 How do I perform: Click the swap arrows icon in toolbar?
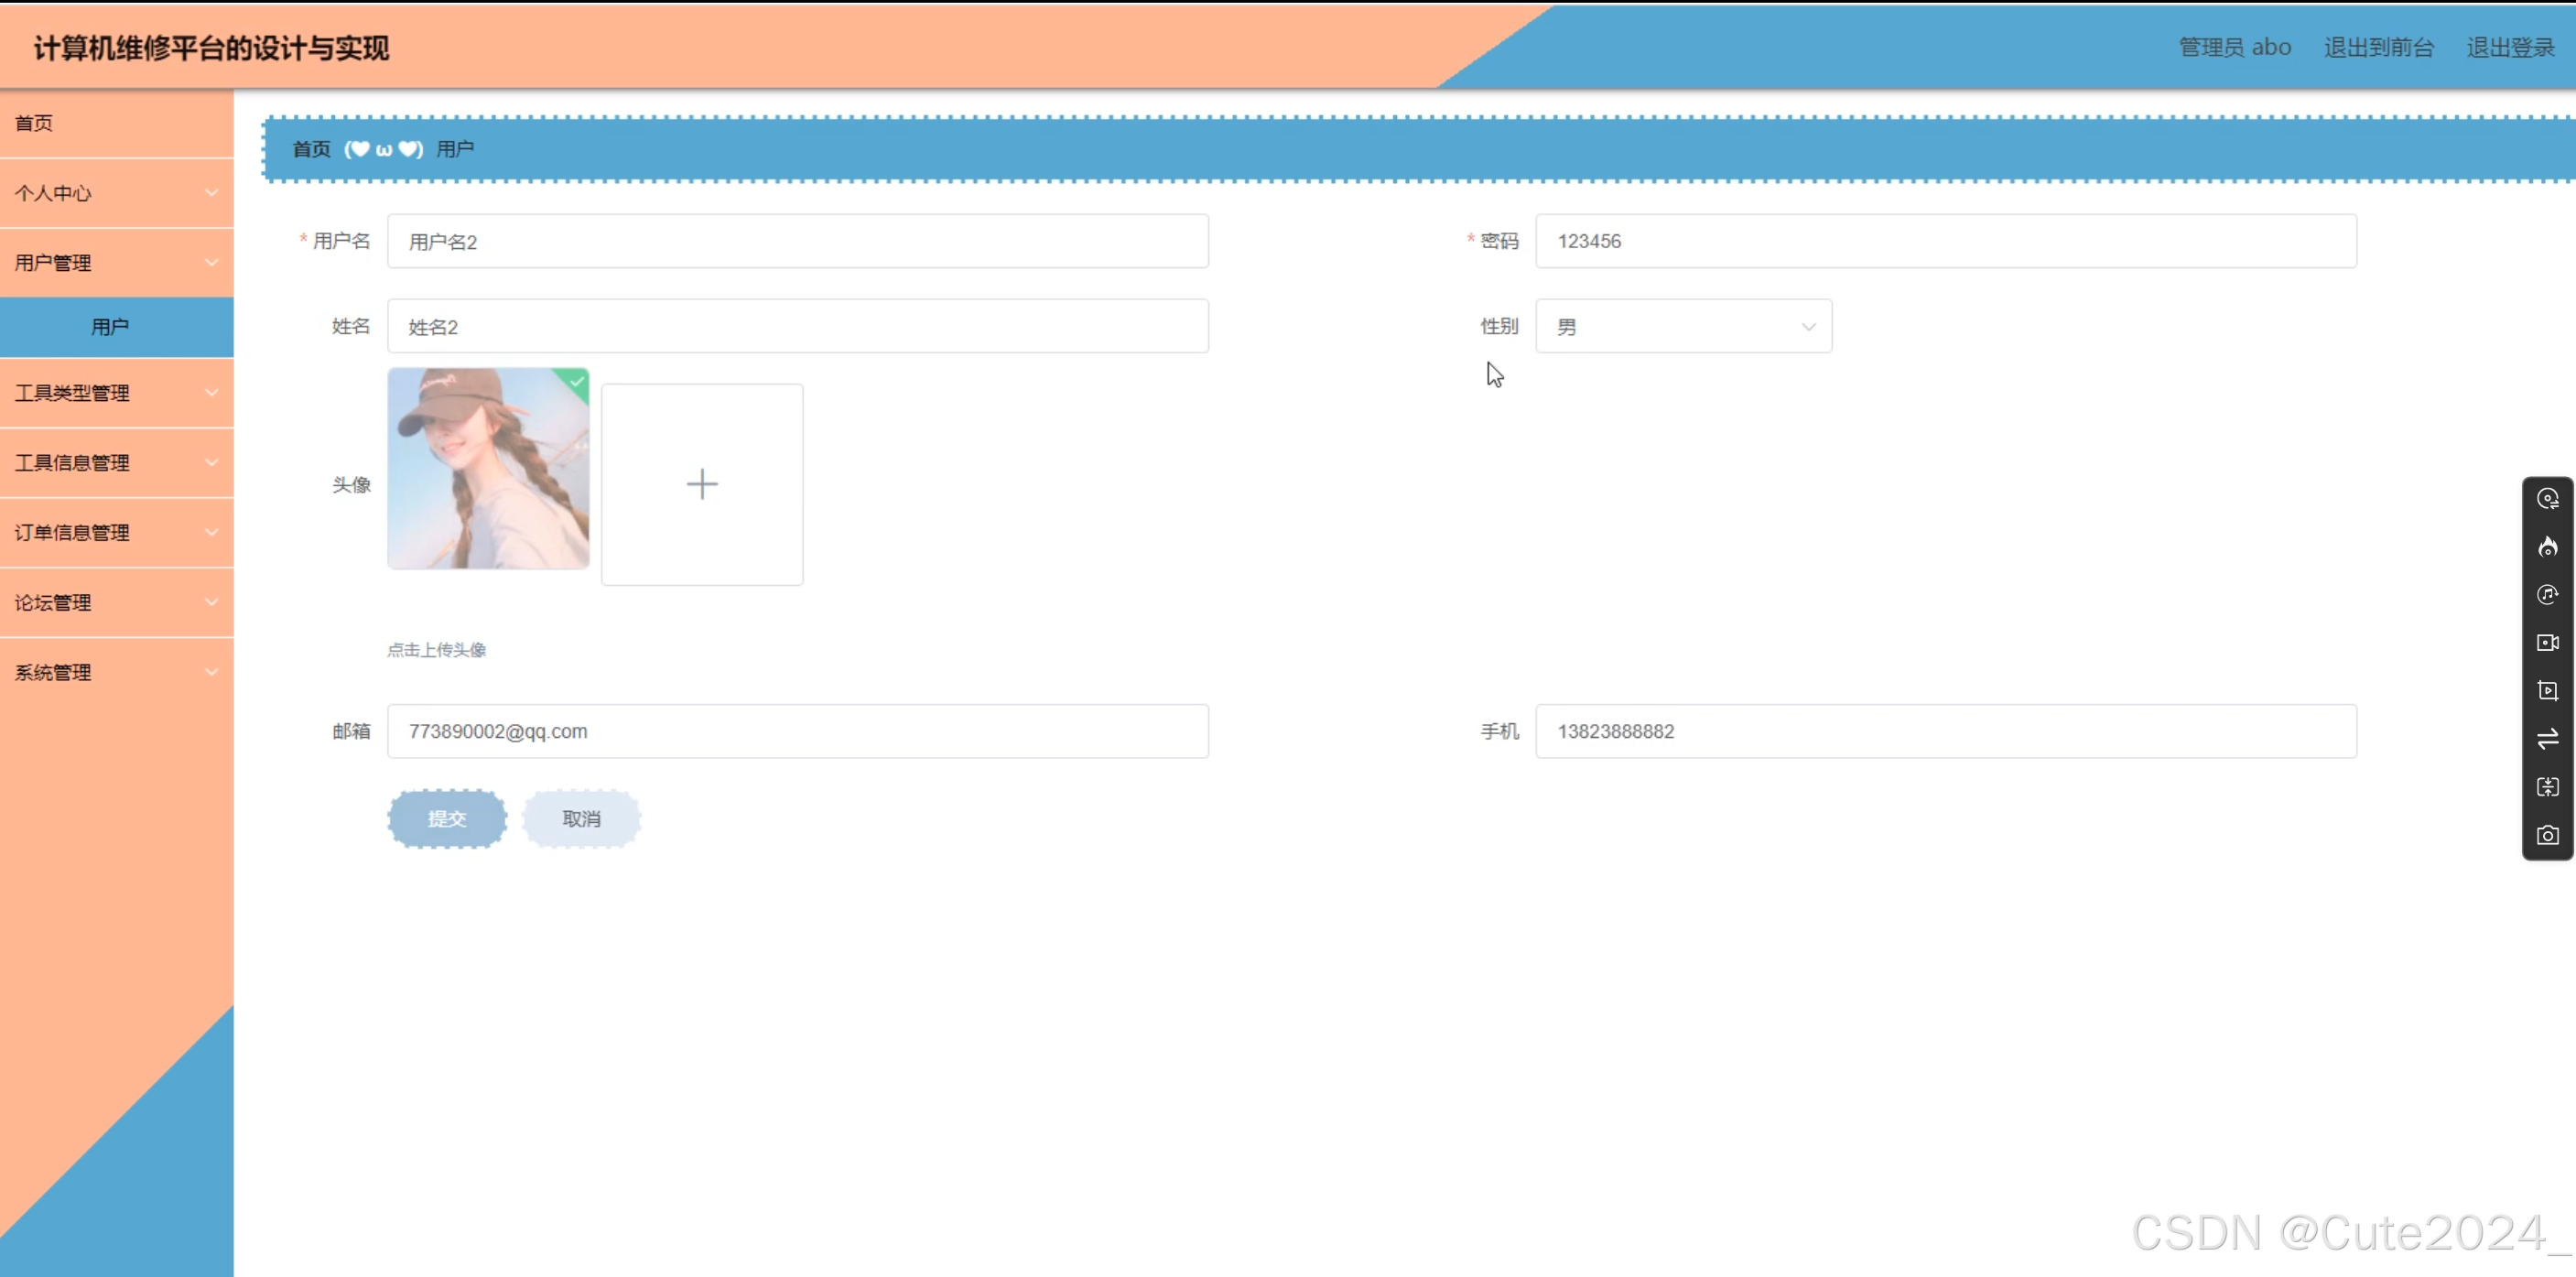pos(2547,738)
